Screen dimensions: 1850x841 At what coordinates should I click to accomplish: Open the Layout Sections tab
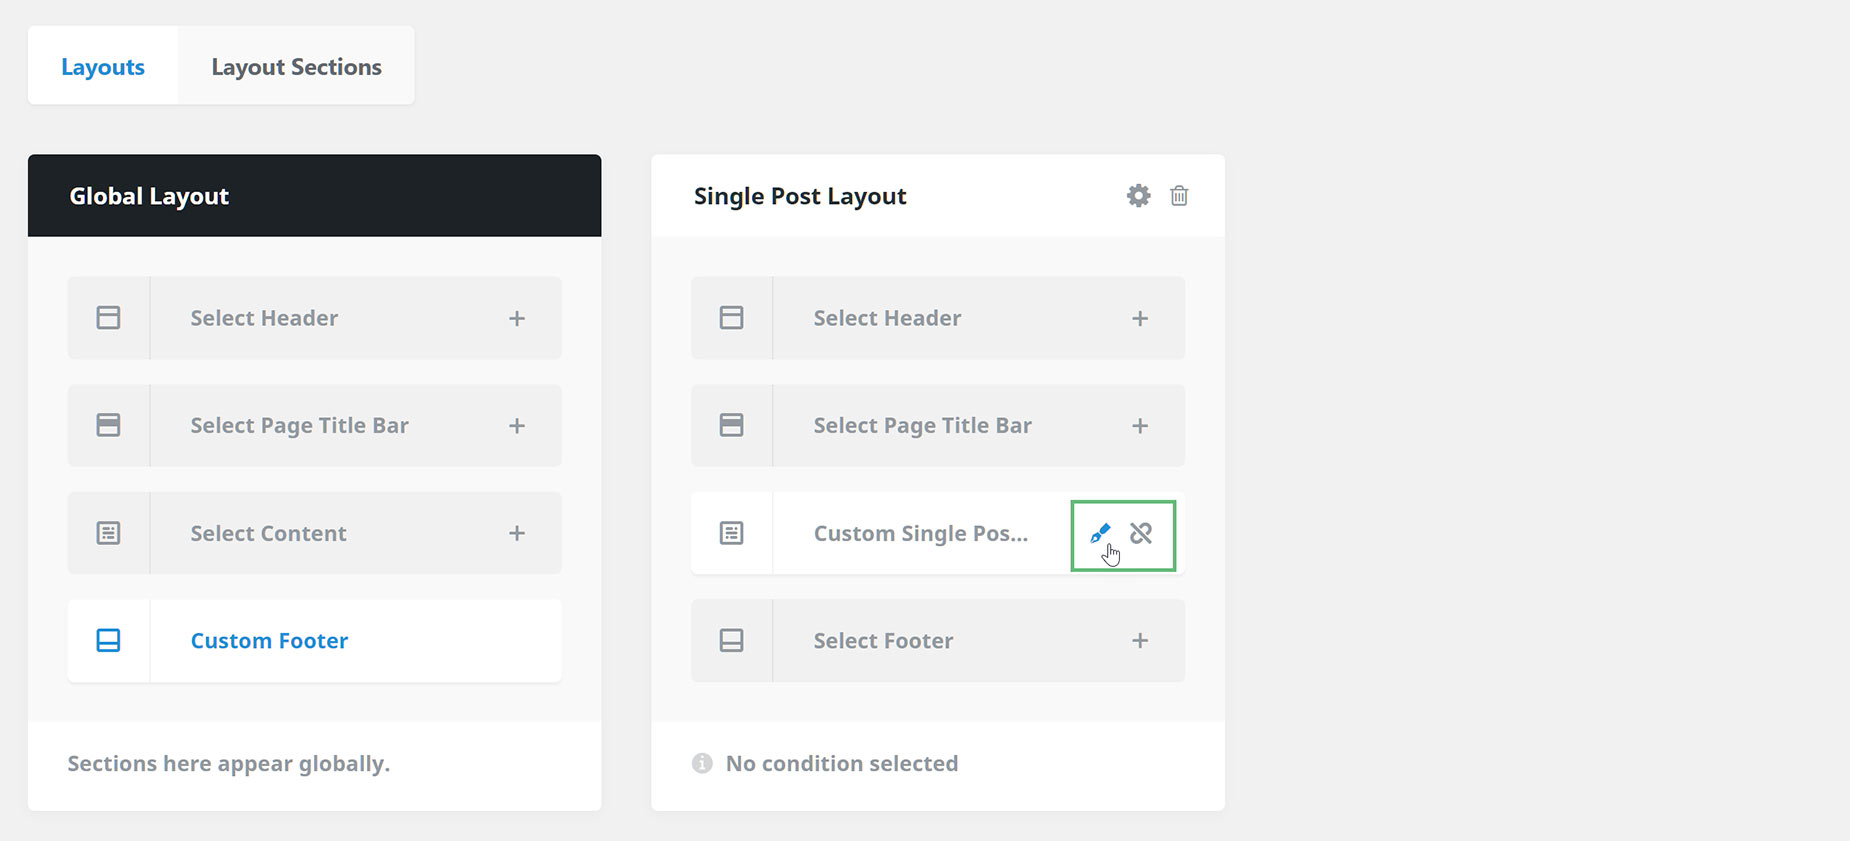coord(296,66)
